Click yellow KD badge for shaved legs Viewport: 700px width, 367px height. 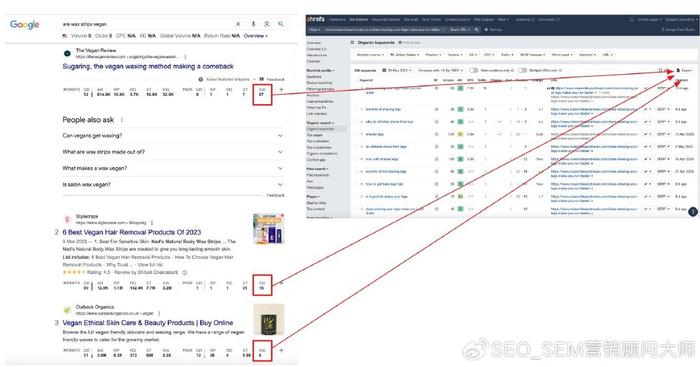460,134
